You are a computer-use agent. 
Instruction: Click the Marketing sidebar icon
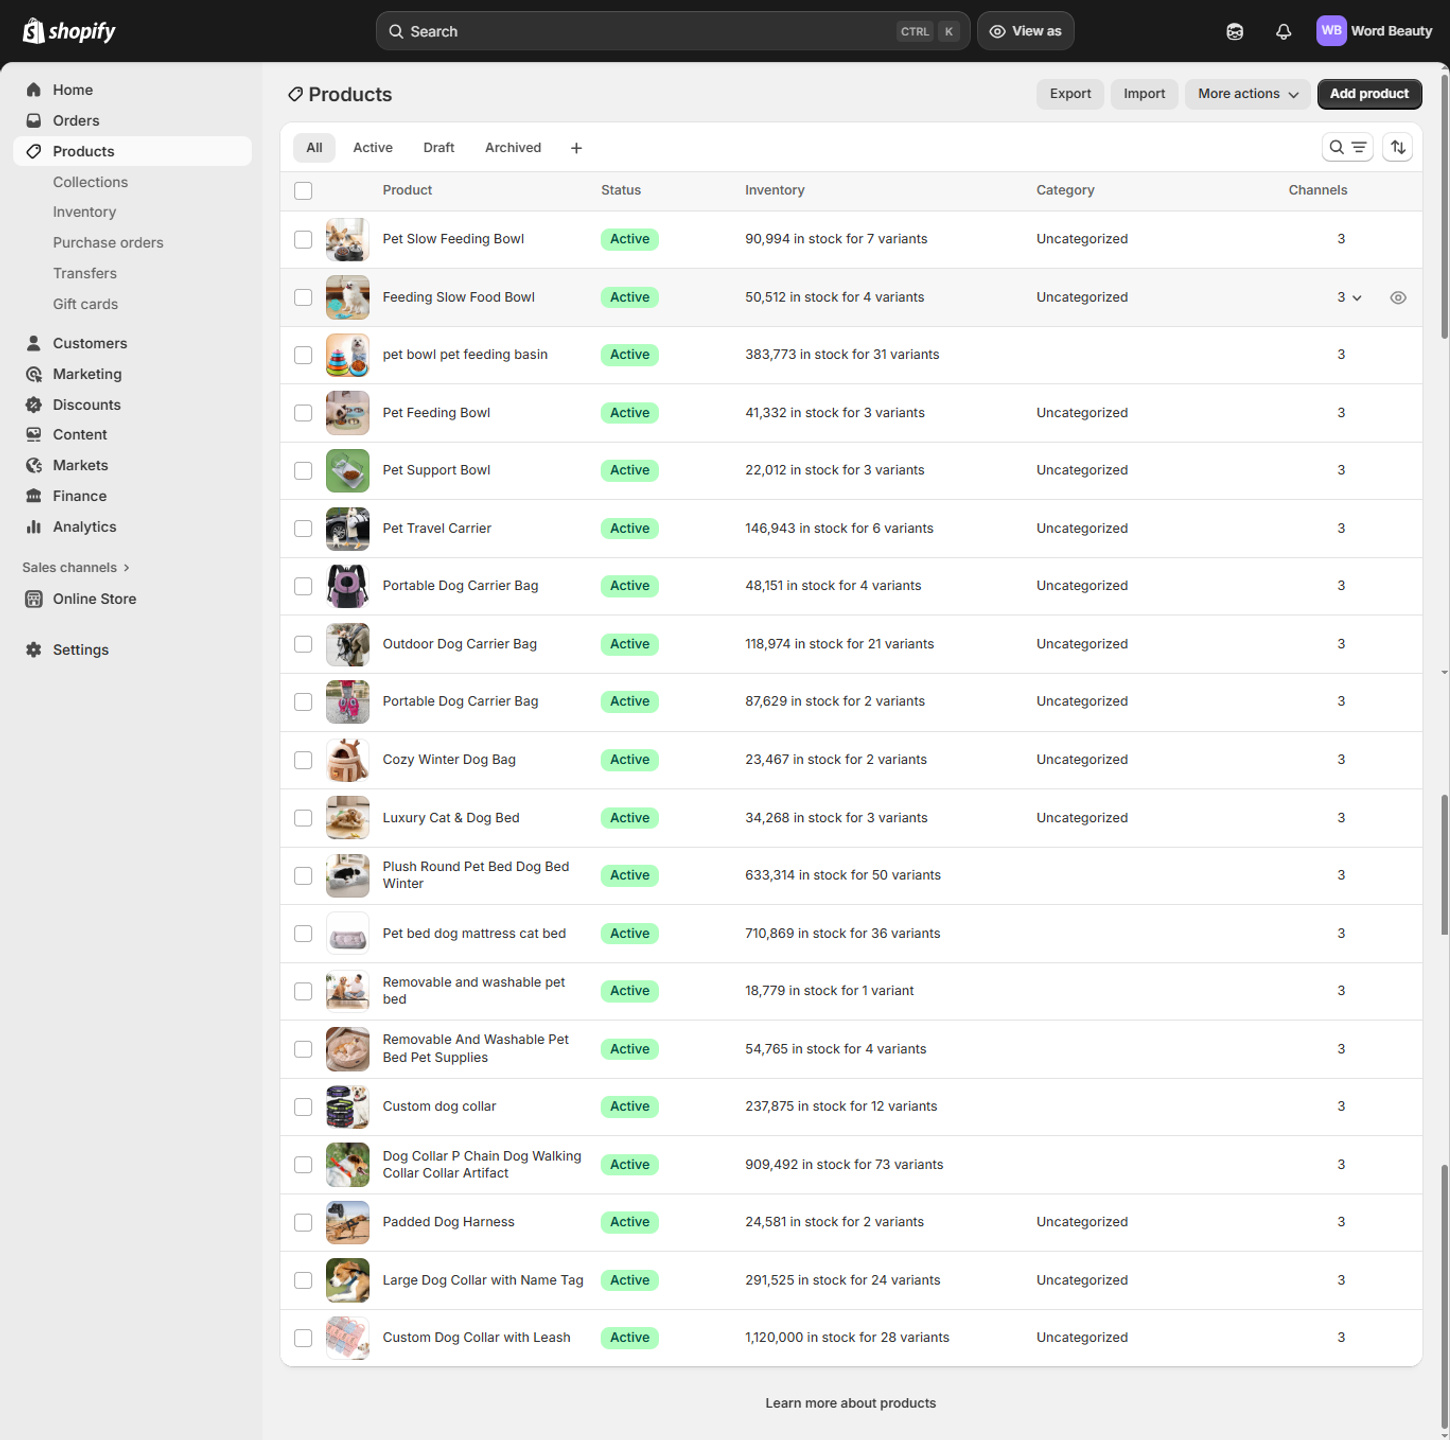[x=34, y=374]
